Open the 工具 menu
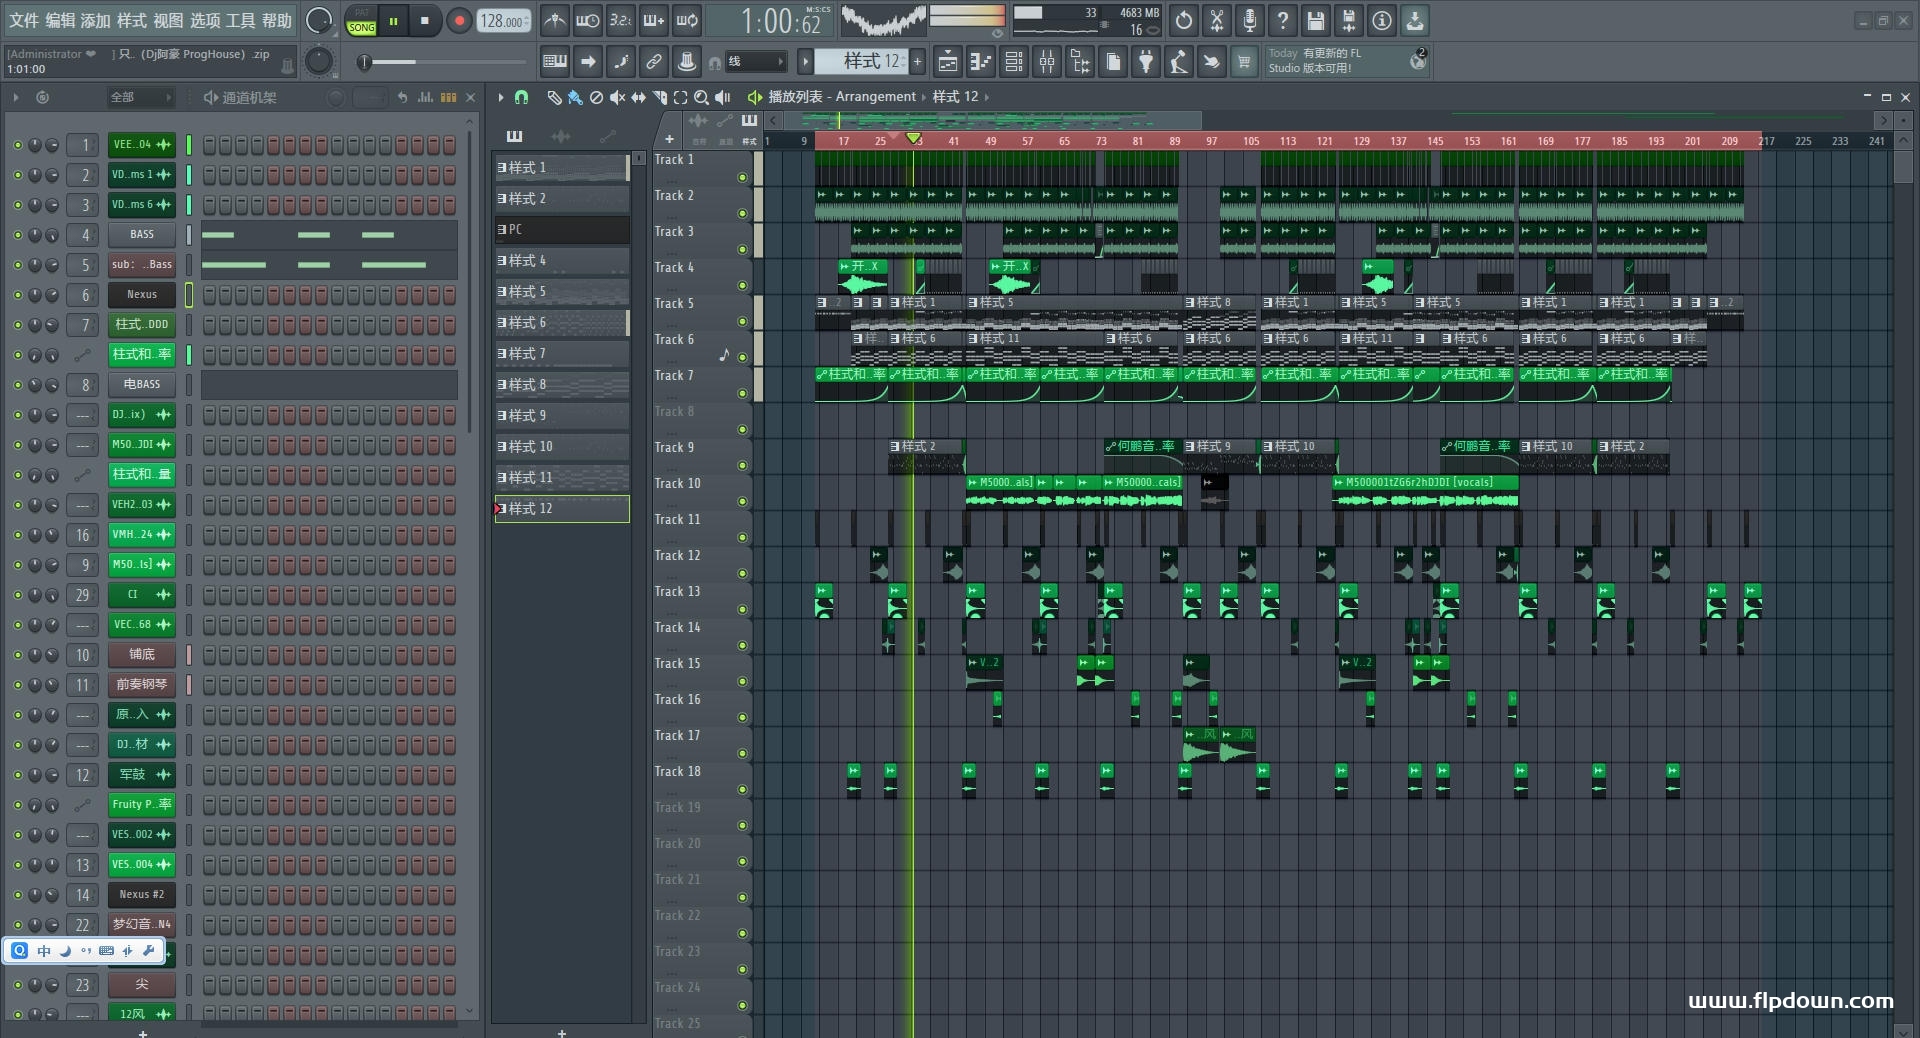Image resolution: width=1920 pixels, height=1038 pixels. pos(240,21)
